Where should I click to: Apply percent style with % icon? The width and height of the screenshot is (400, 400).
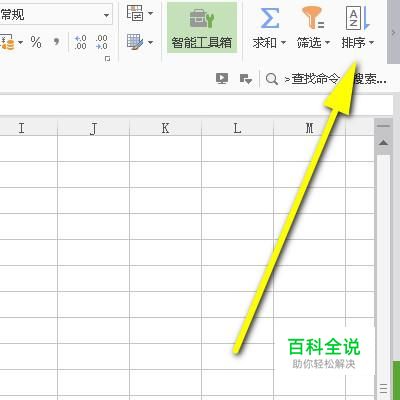point(36,42)
